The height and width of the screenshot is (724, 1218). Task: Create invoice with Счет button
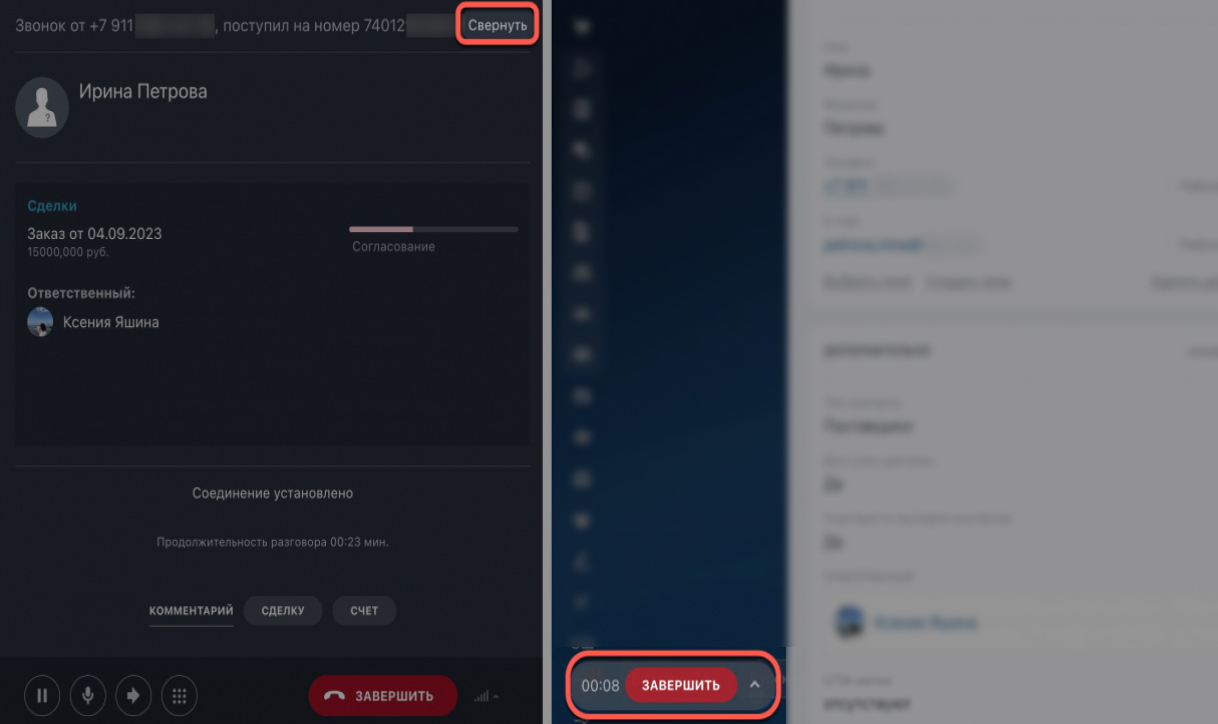[x=364, y=611]
